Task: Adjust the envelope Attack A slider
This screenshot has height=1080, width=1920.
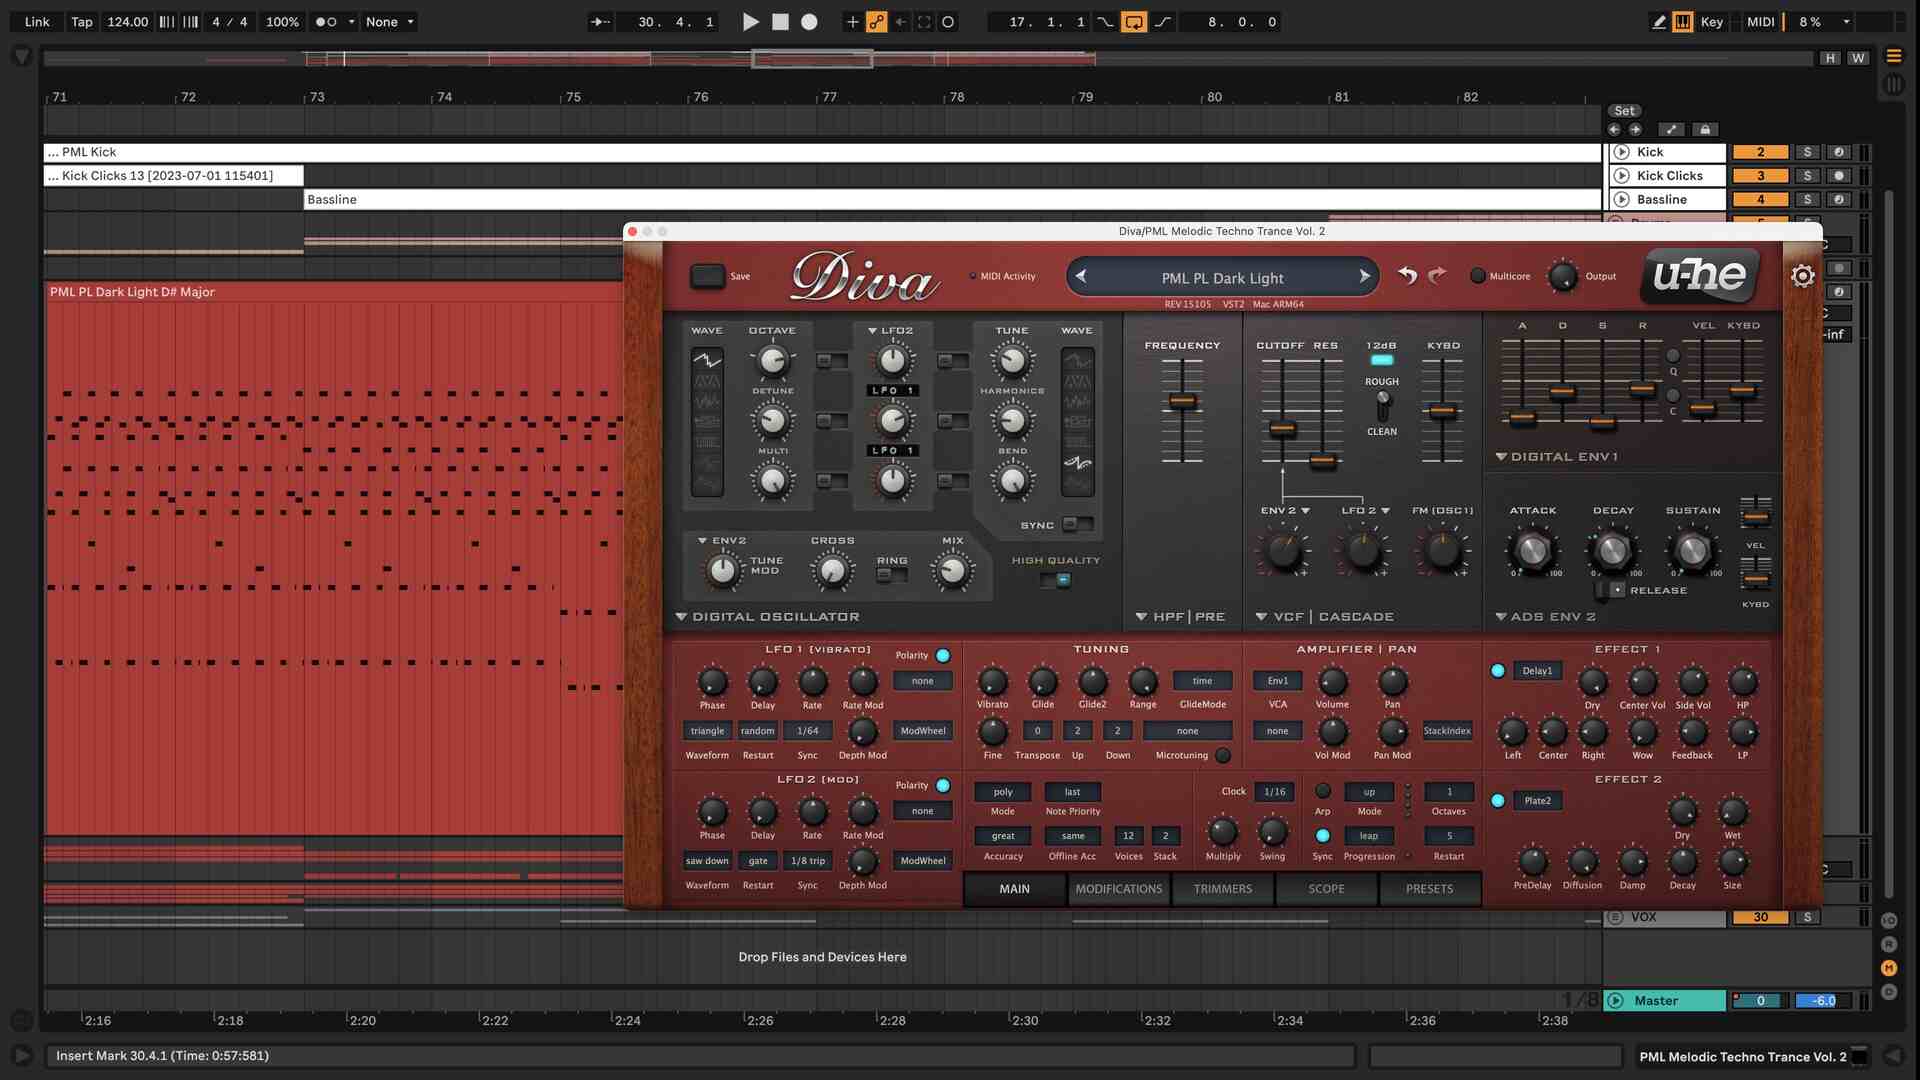Action: tap(1522, 418)
